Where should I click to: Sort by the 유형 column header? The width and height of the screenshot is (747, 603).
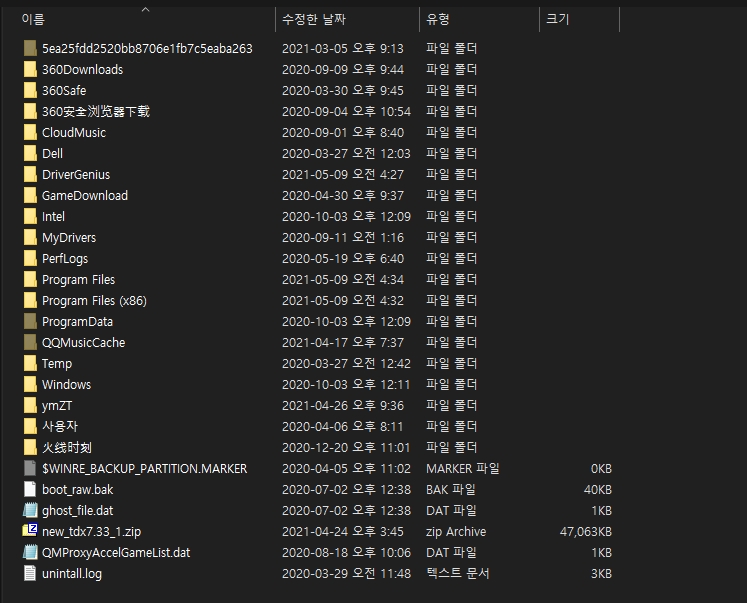[438, 19]
